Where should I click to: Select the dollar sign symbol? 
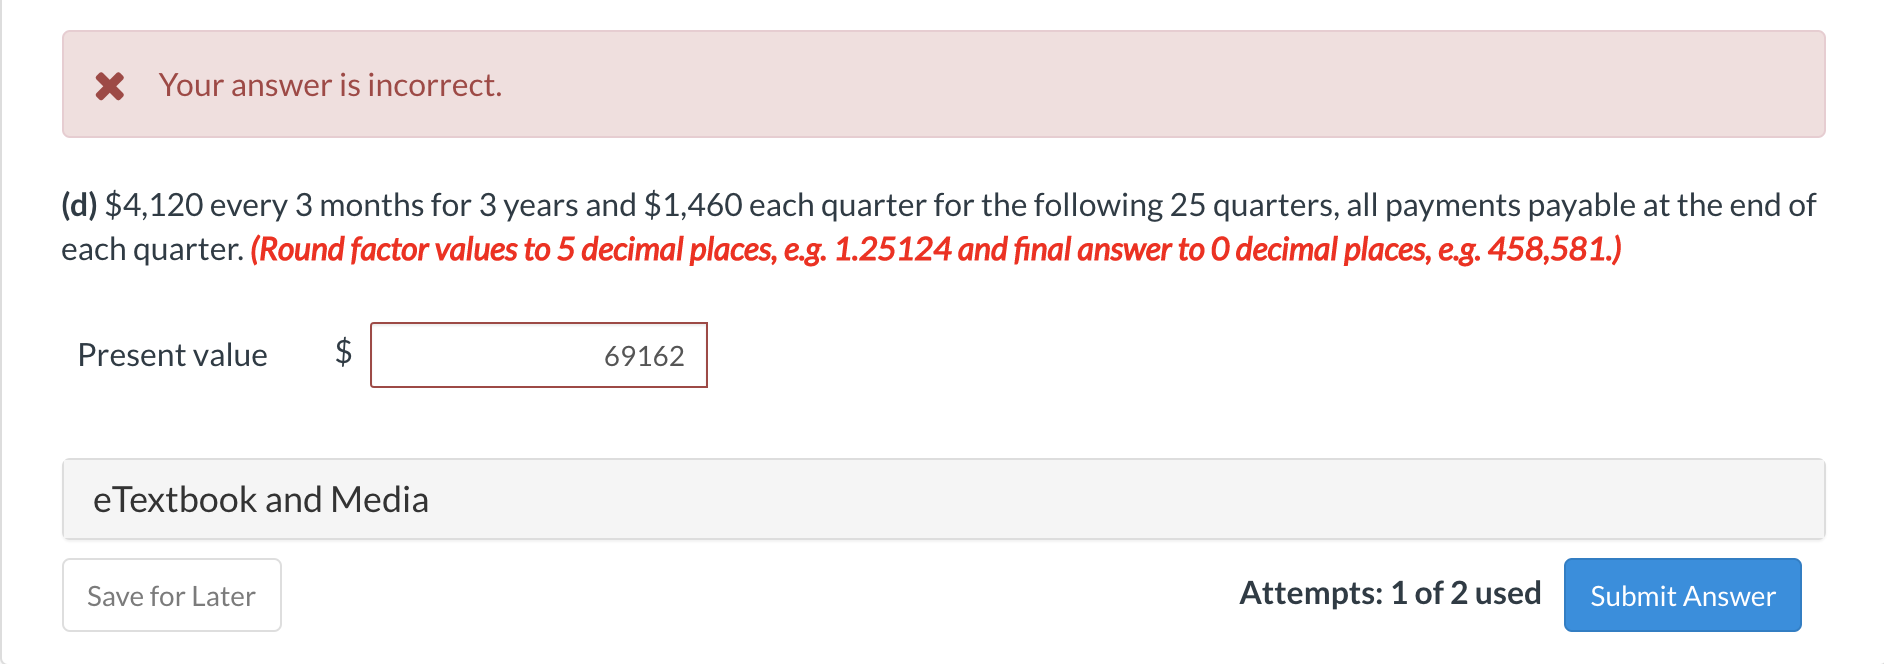[x=342, y=352]
